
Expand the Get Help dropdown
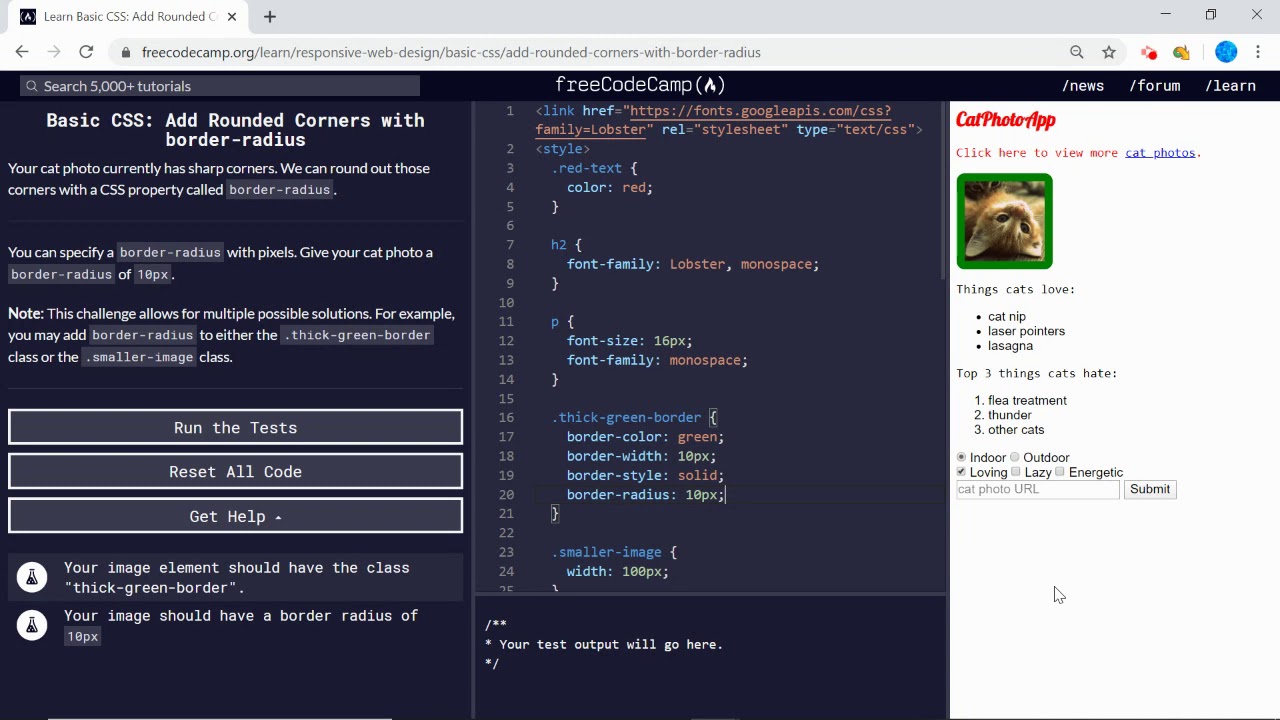point(235,516)
